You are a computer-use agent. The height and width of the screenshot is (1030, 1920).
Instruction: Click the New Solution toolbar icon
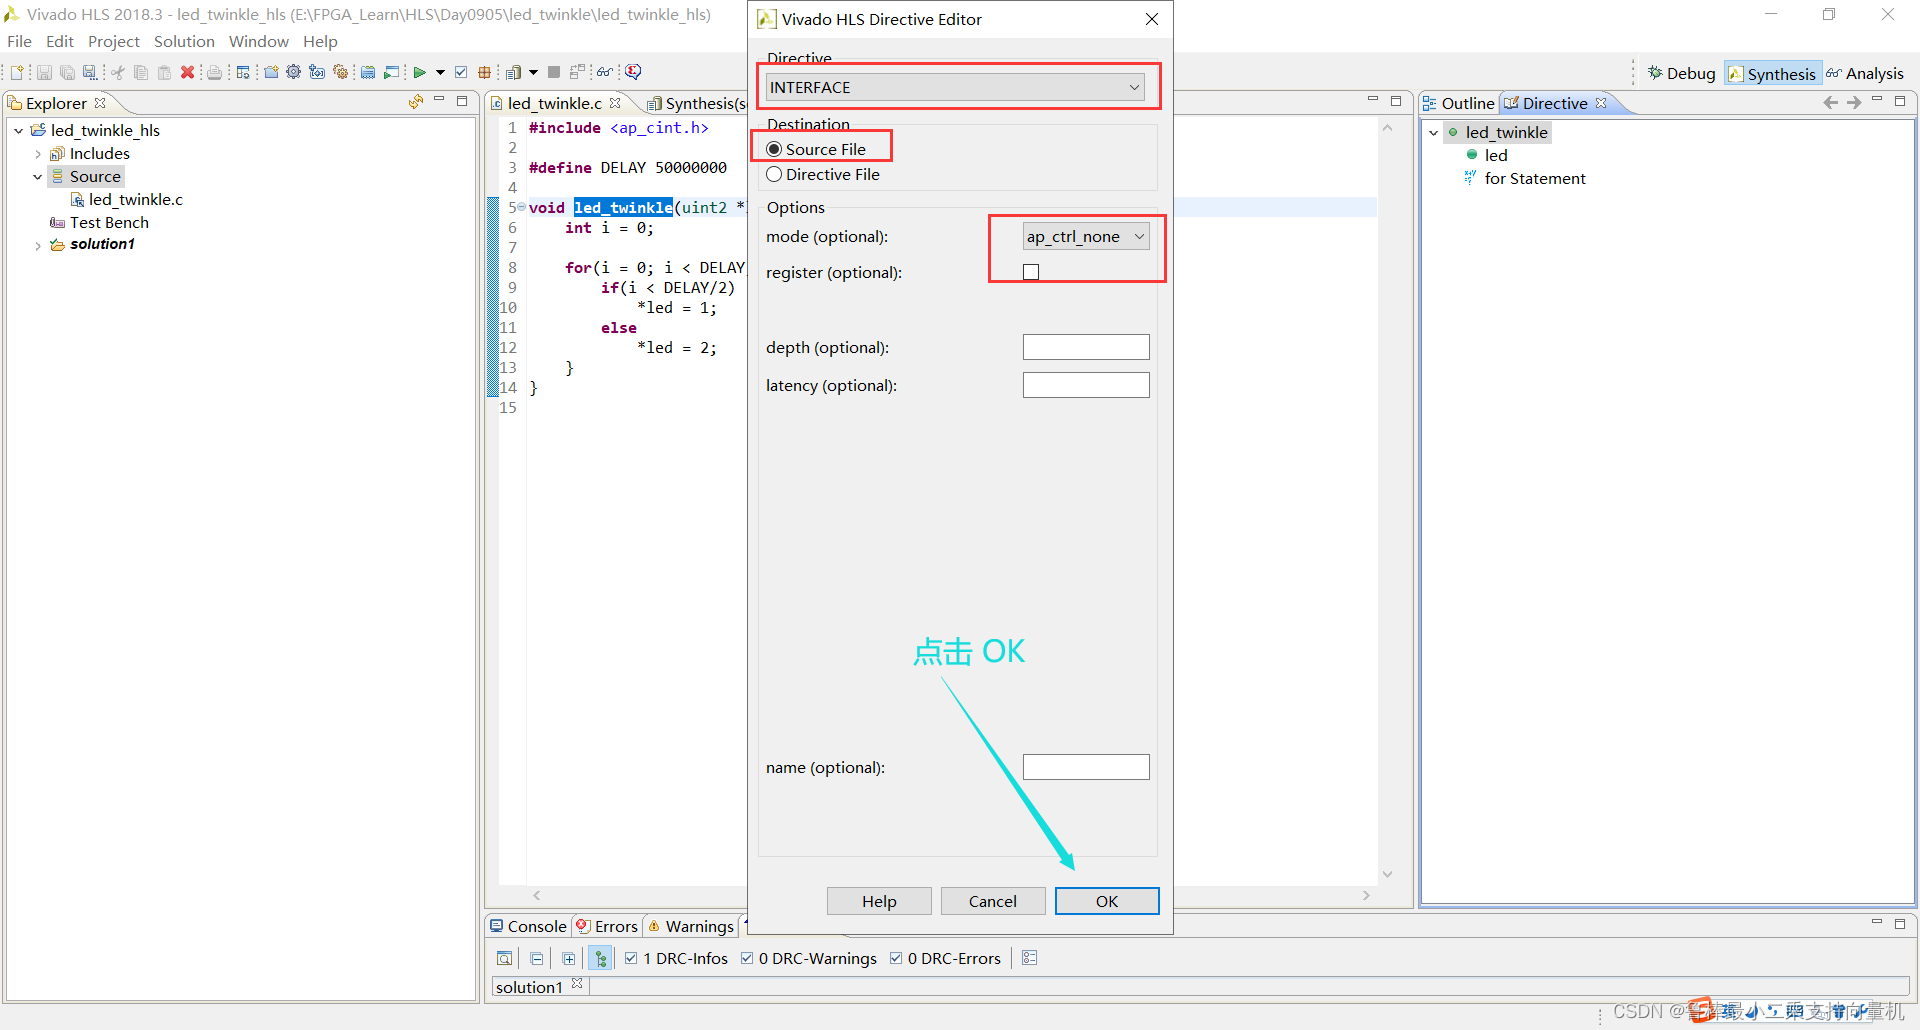(x=317, y=72)
